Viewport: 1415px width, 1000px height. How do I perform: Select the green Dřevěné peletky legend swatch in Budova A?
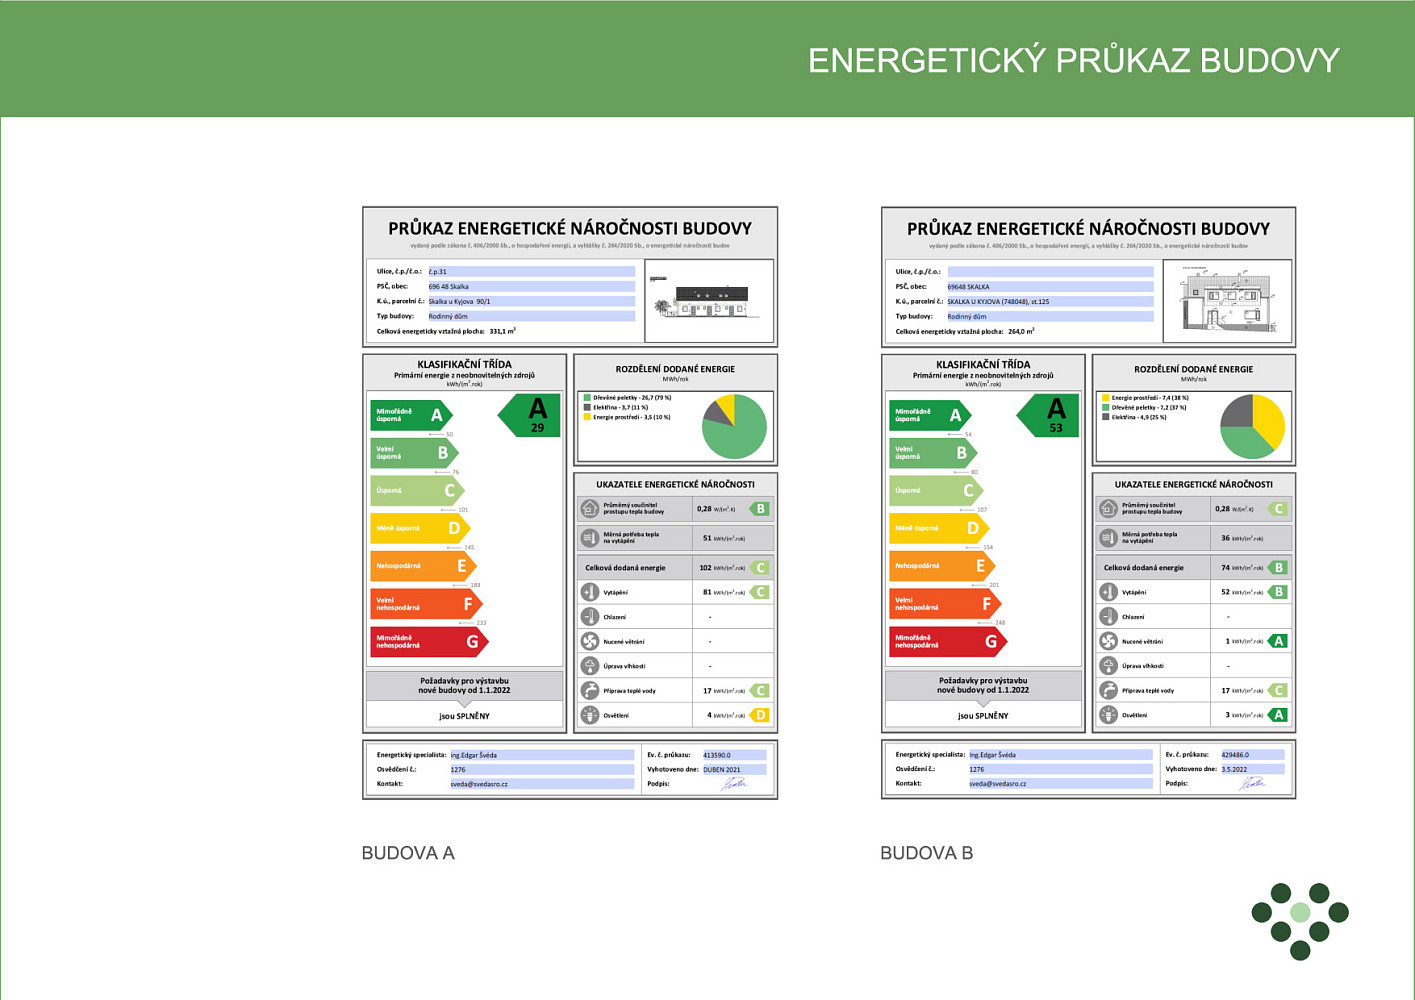[x=587, y=398]
